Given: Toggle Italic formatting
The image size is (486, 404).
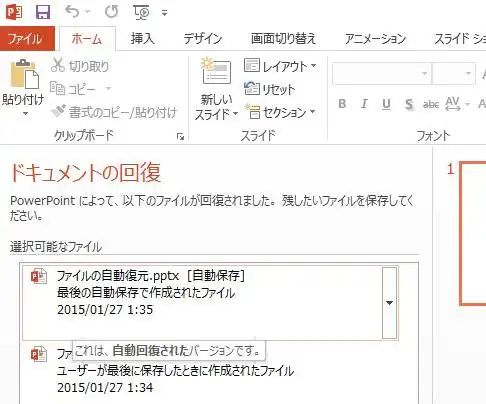Looking at the screenshot, I should [364, 104].
